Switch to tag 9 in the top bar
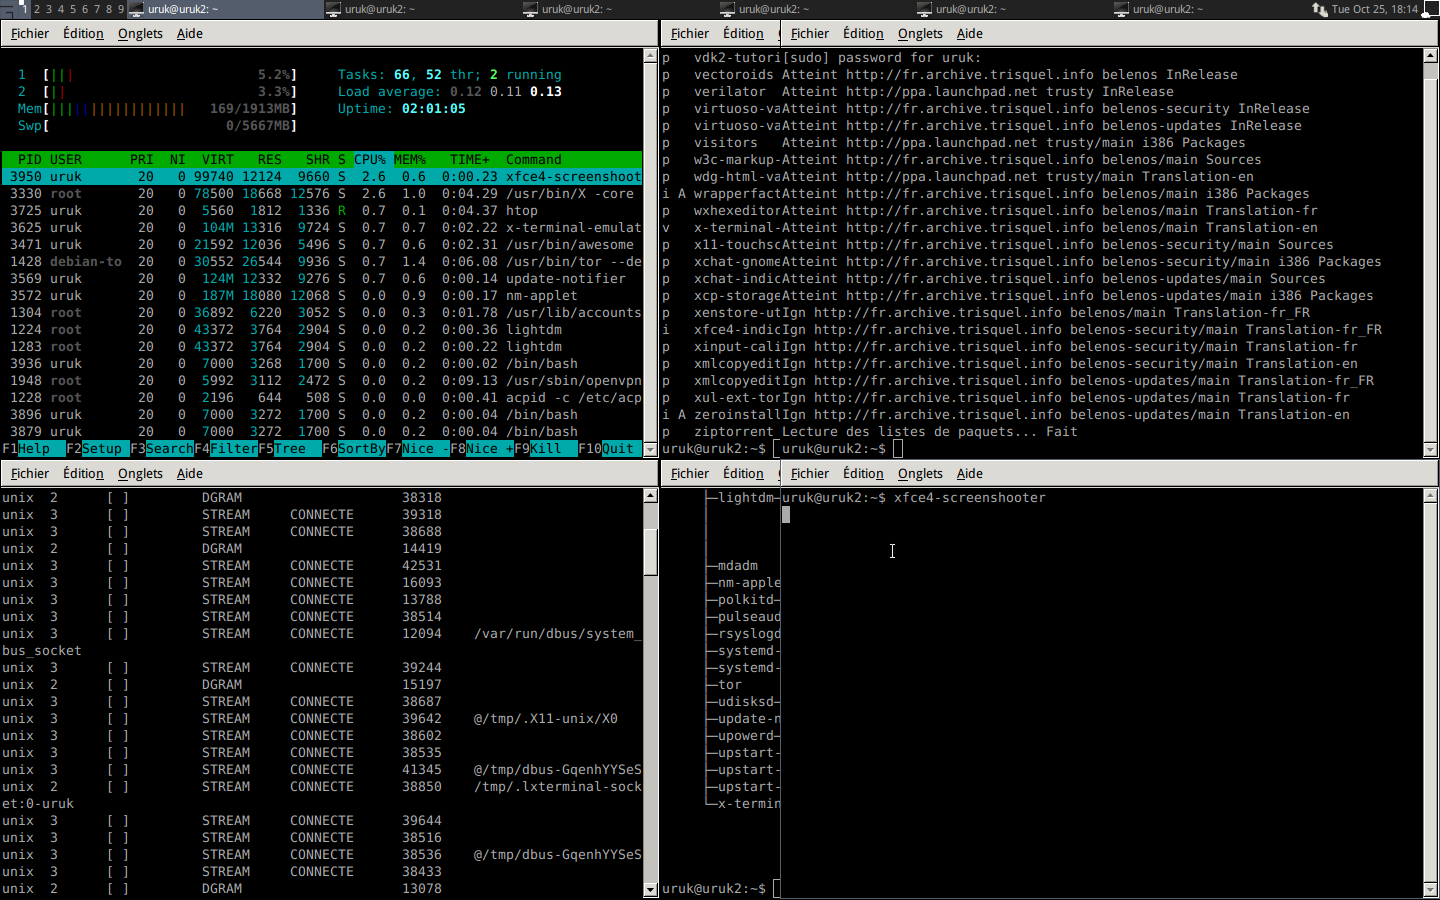 [x=121, y=9]
